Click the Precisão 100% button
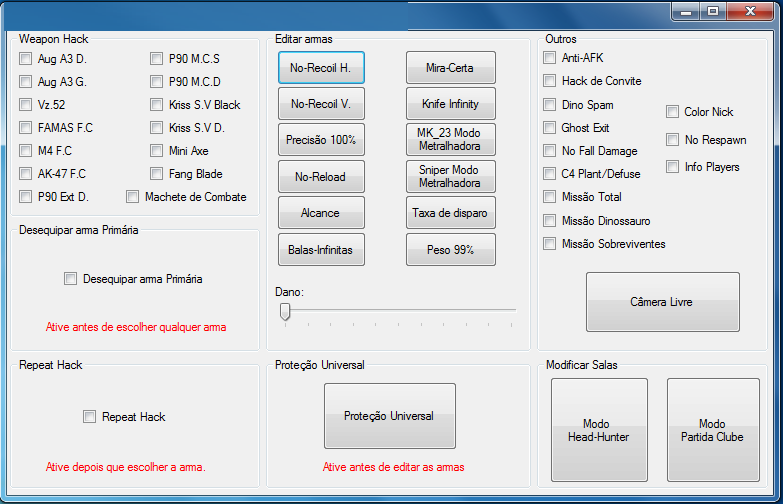The width and height of the screenshot is (783, 504). [x=321, y=140]
